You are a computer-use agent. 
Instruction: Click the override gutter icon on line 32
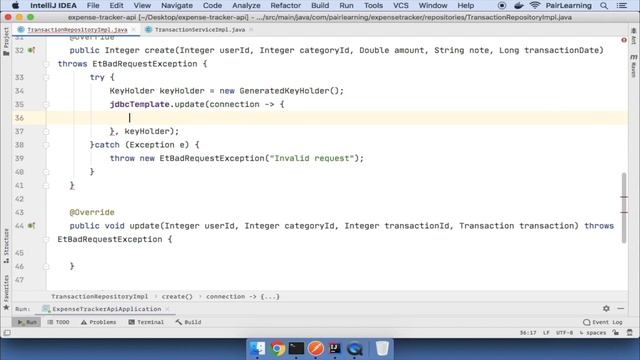point(31,50)
